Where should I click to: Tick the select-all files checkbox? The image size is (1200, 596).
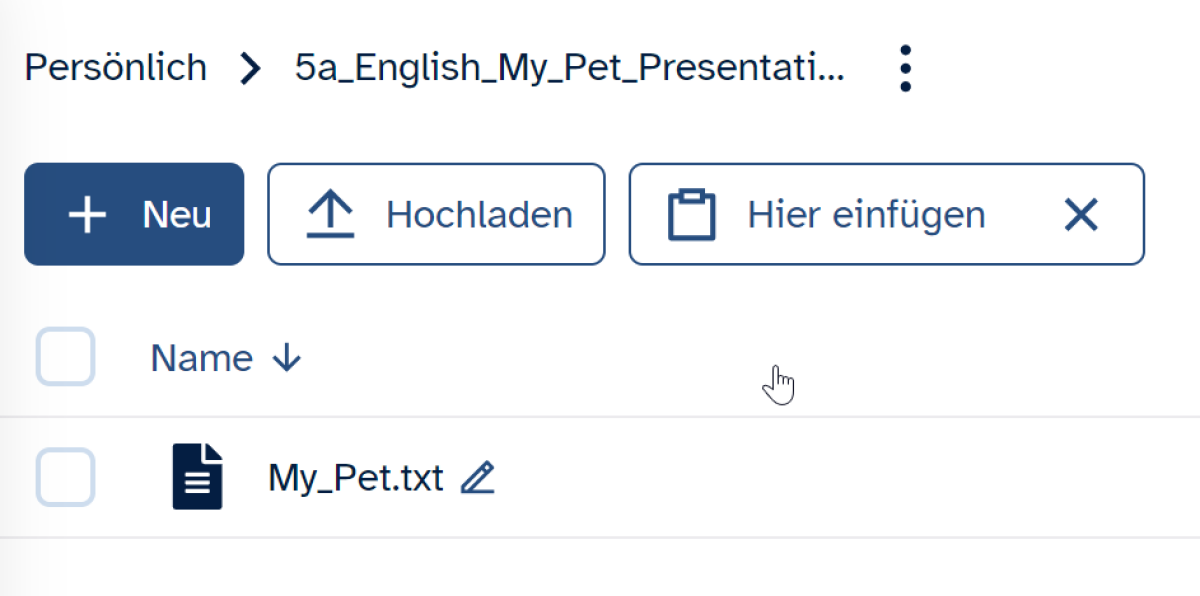66,357
